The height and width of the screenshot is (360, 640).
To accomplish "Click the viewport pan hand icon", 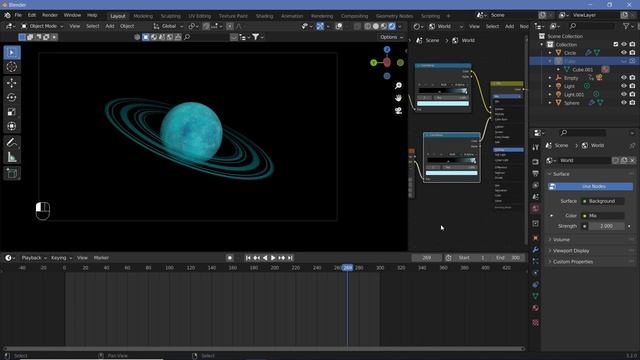I will coord(398,98).
